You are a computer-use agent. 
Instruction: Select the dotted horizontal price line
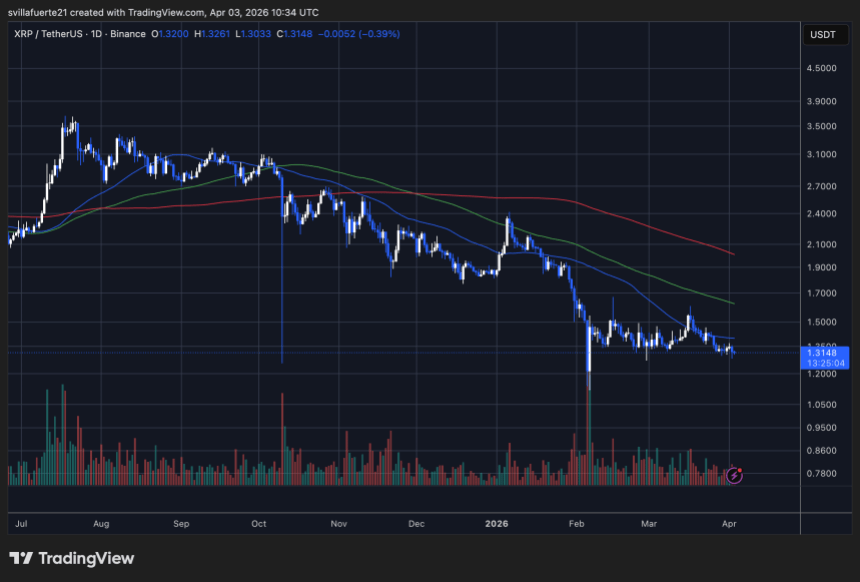400,352
